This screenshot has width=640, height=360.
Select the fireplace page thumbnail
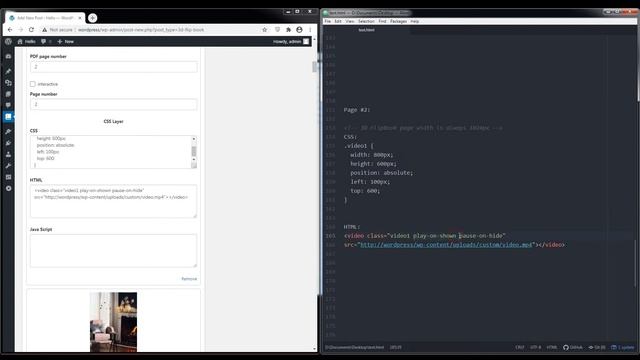click(113, 322)
